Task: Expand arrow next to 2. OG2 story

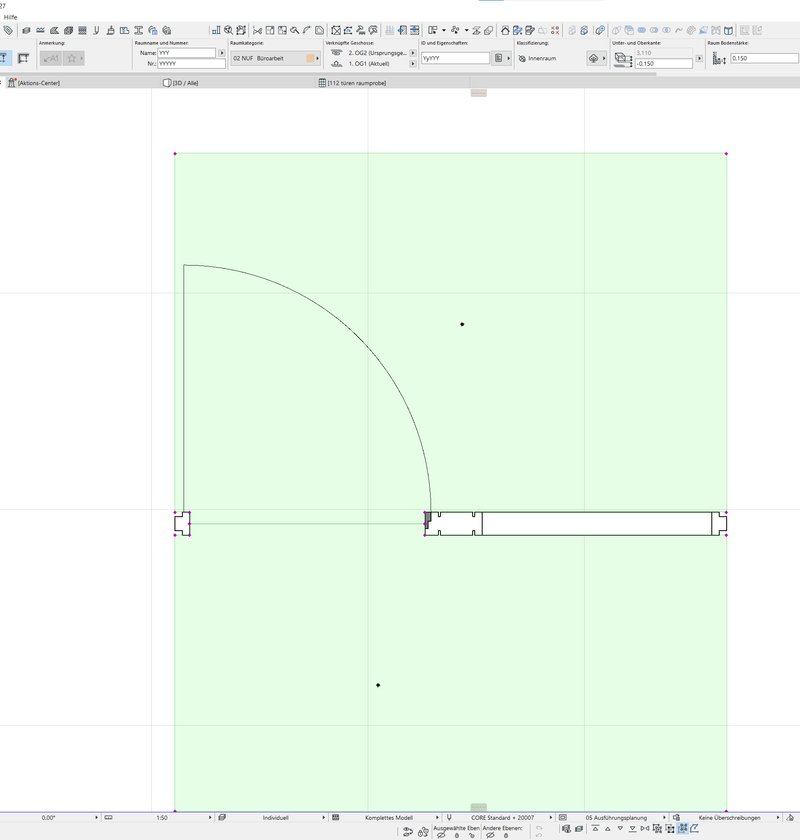Action: (x=413, y=53)
